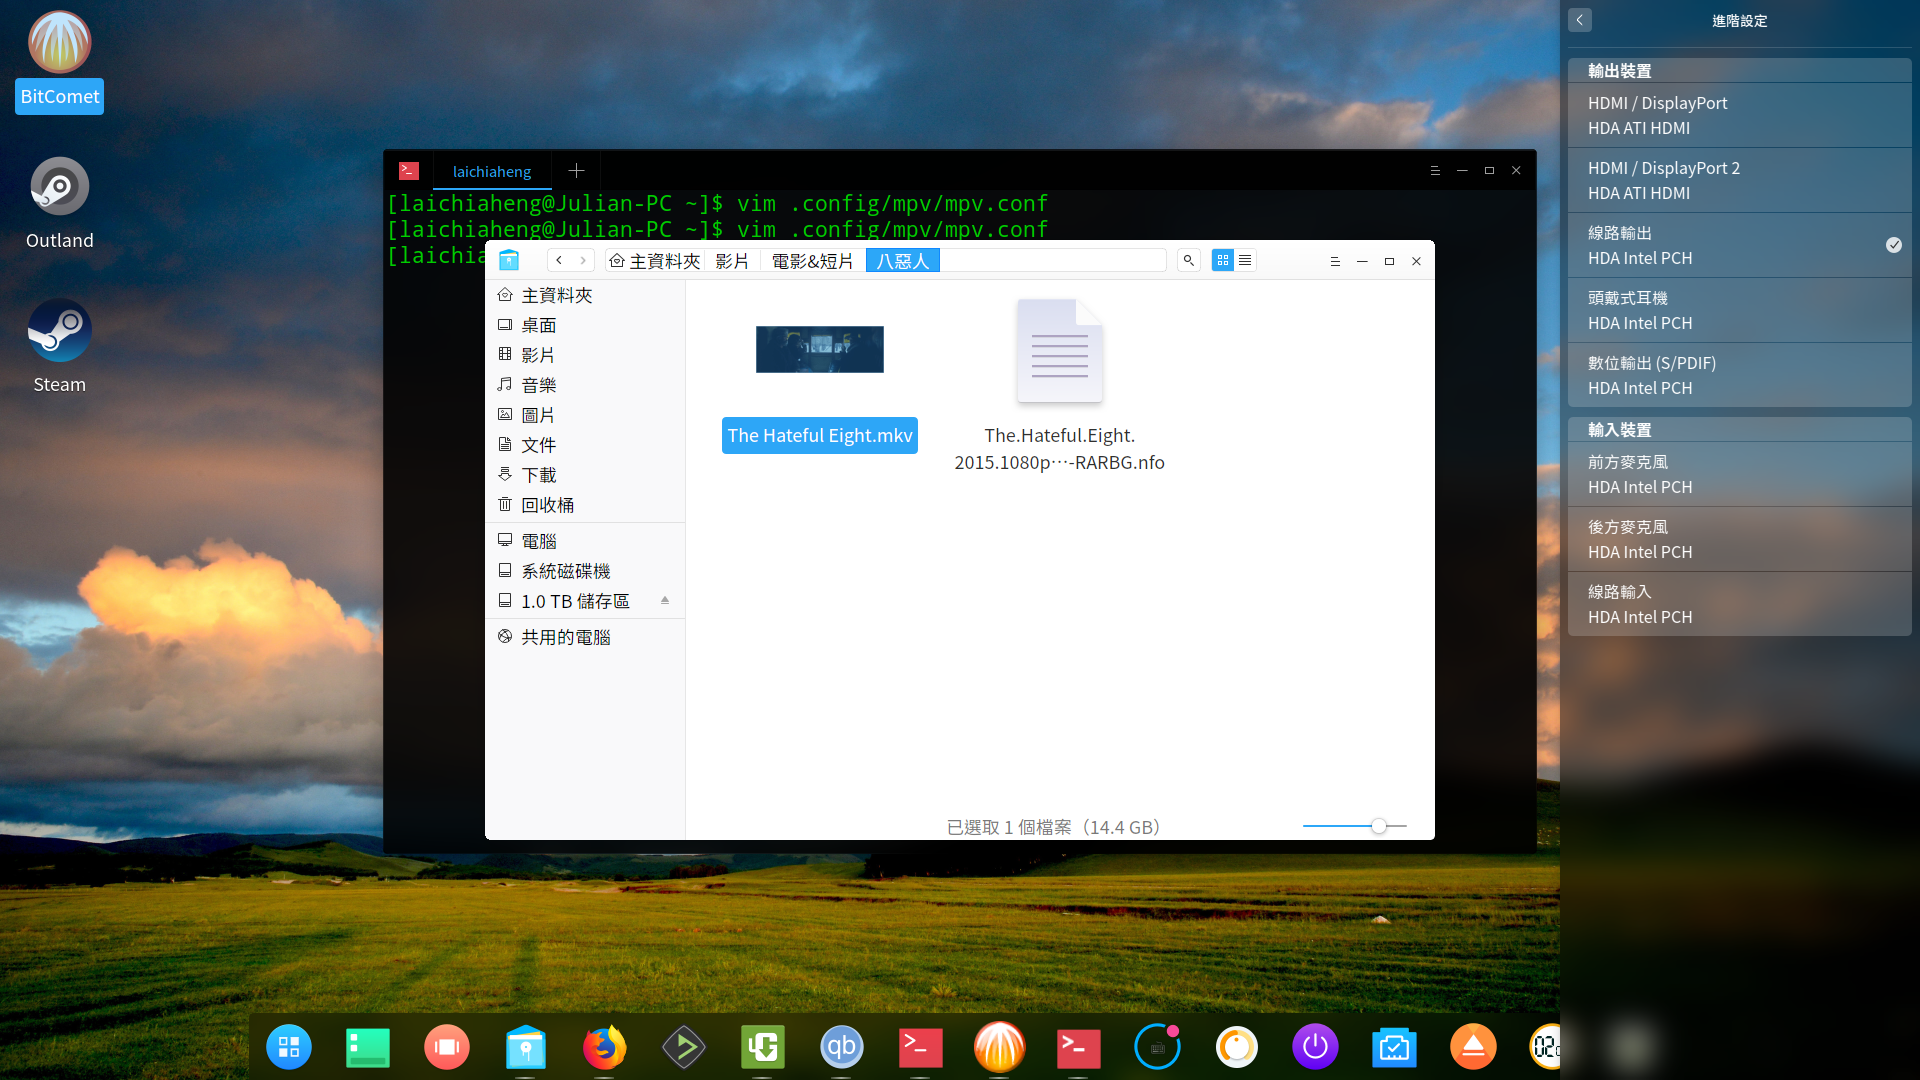Select 後方麥克風 input device
Viewport: 1920px width, 1080px height.
point(1740,539)
